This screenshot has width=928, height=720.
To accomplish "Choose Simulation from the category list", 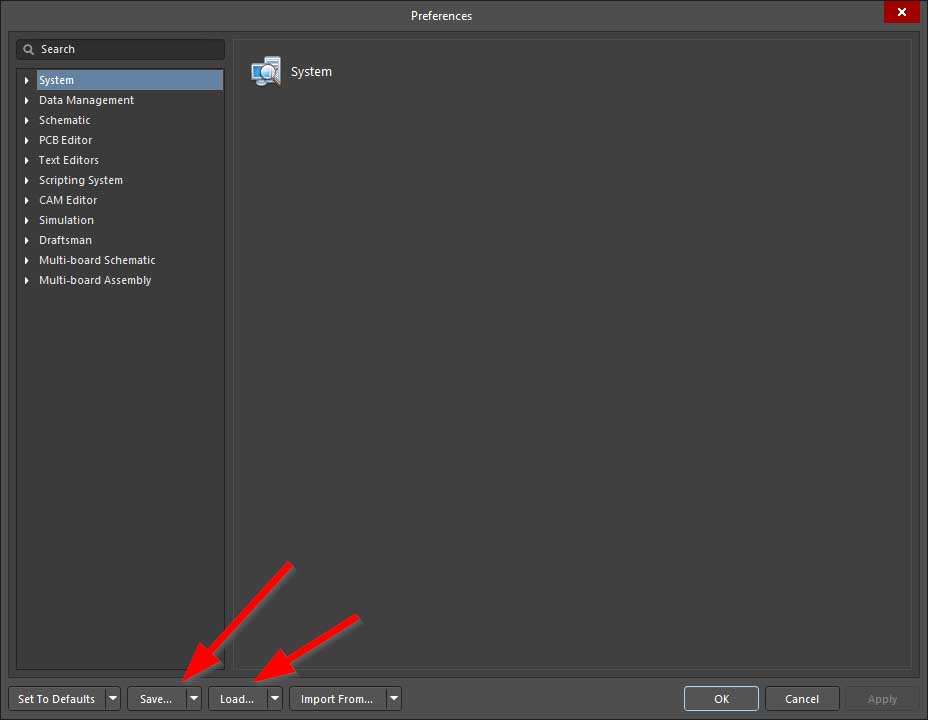I will [x=66, y=220].
